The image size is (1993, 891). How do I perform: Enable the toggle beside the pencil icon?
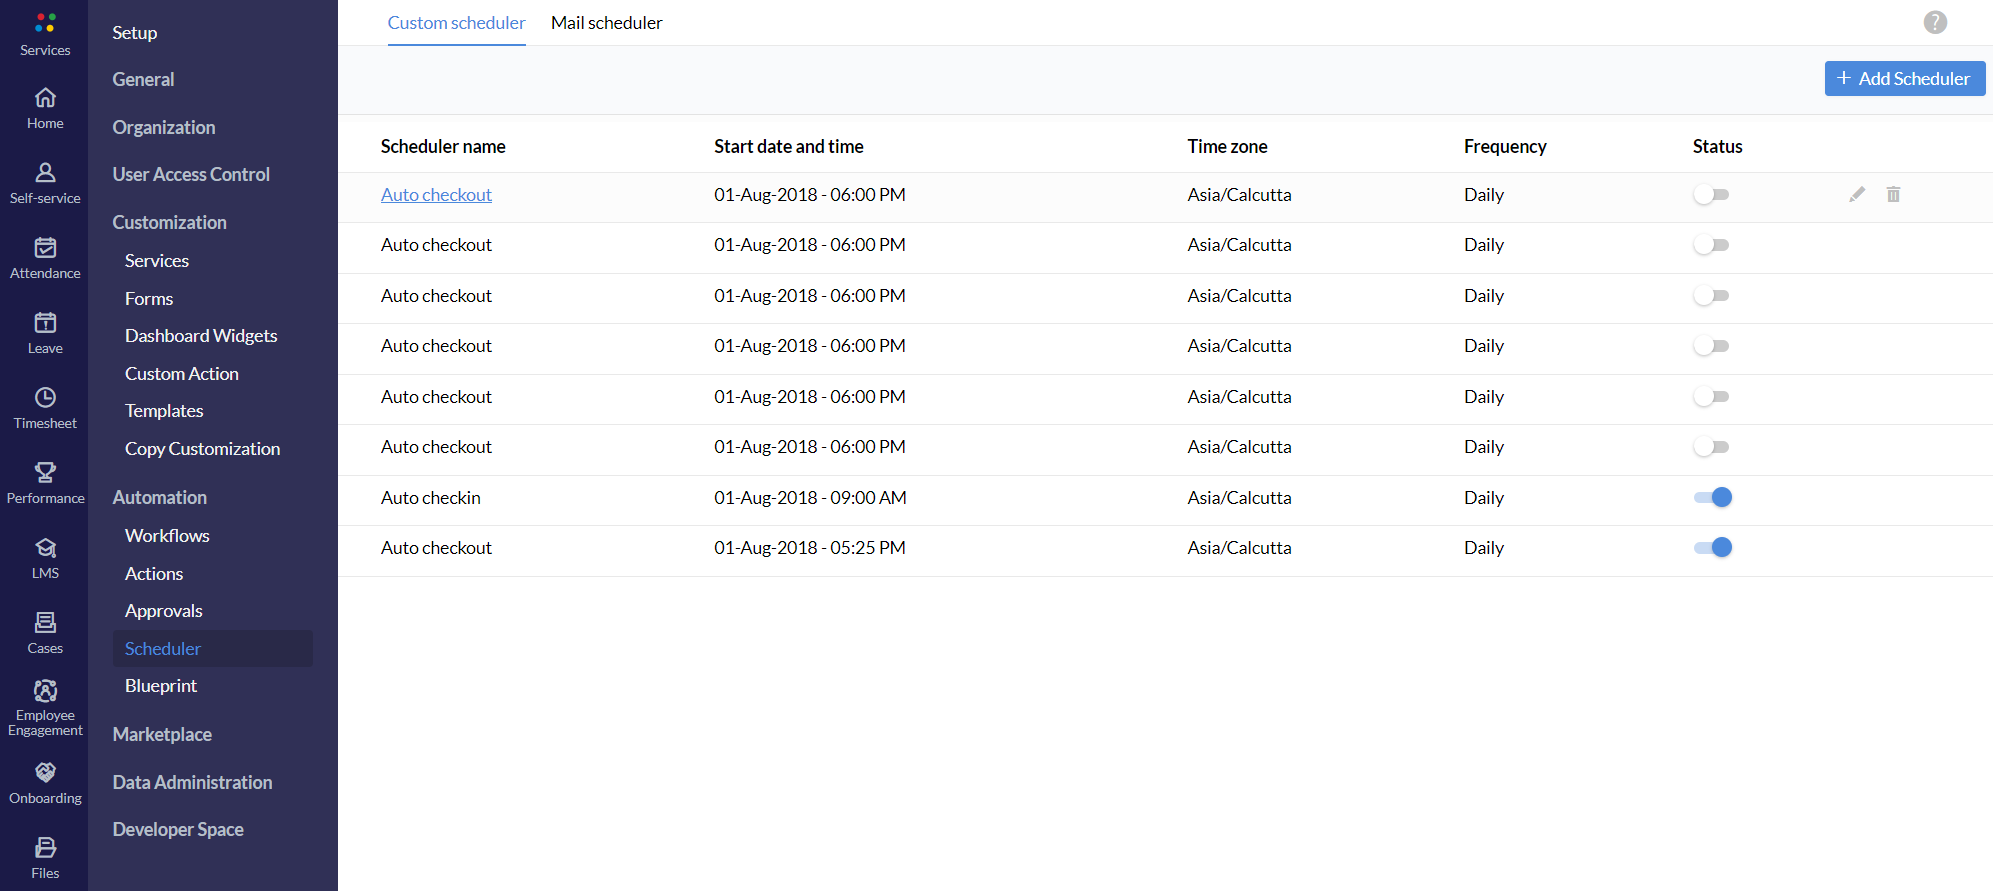(x=1712, y=195)
